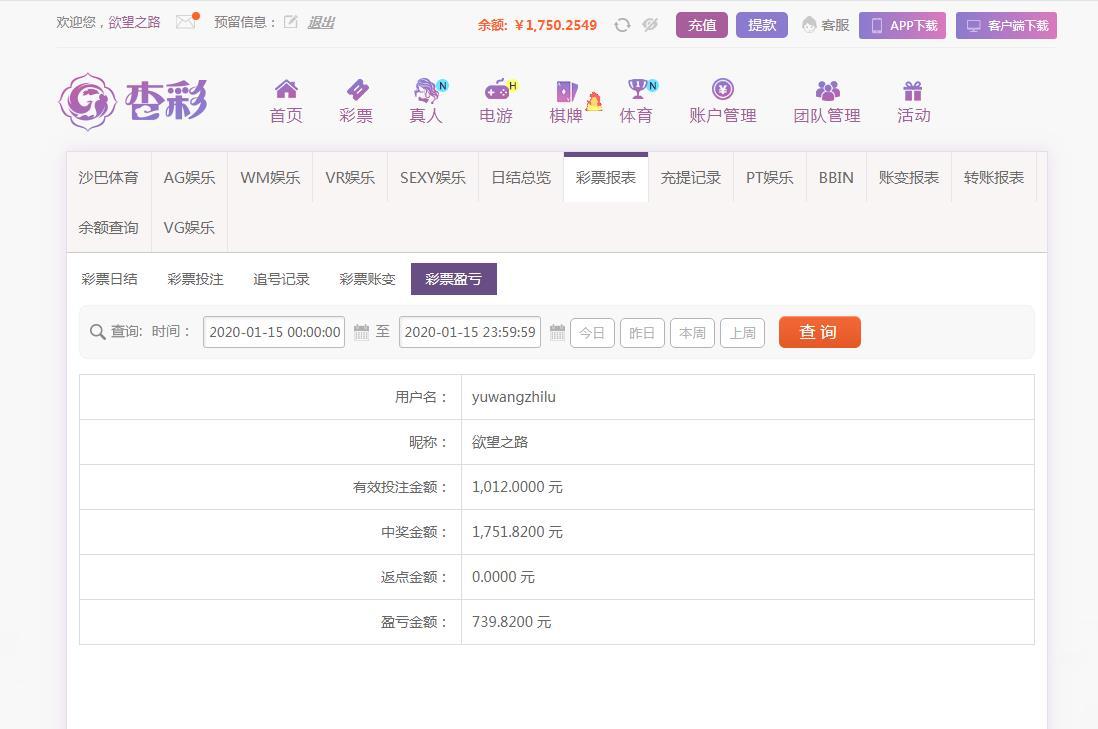Select the 彩票日结 sub-tab
1098x729 pixels.
click(x=110, y=279)
